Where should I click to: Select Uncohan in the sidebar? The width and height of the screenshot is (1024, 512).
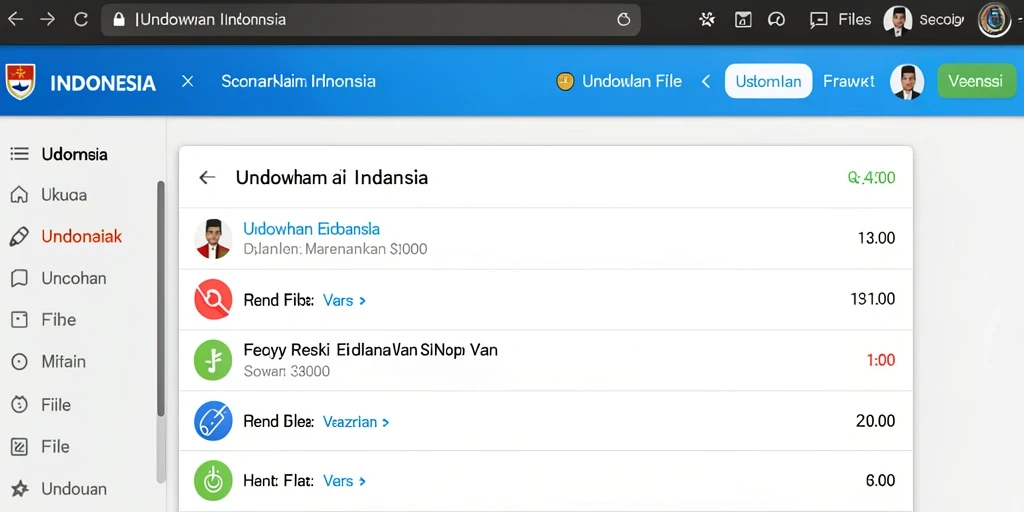tap(74, 278)
